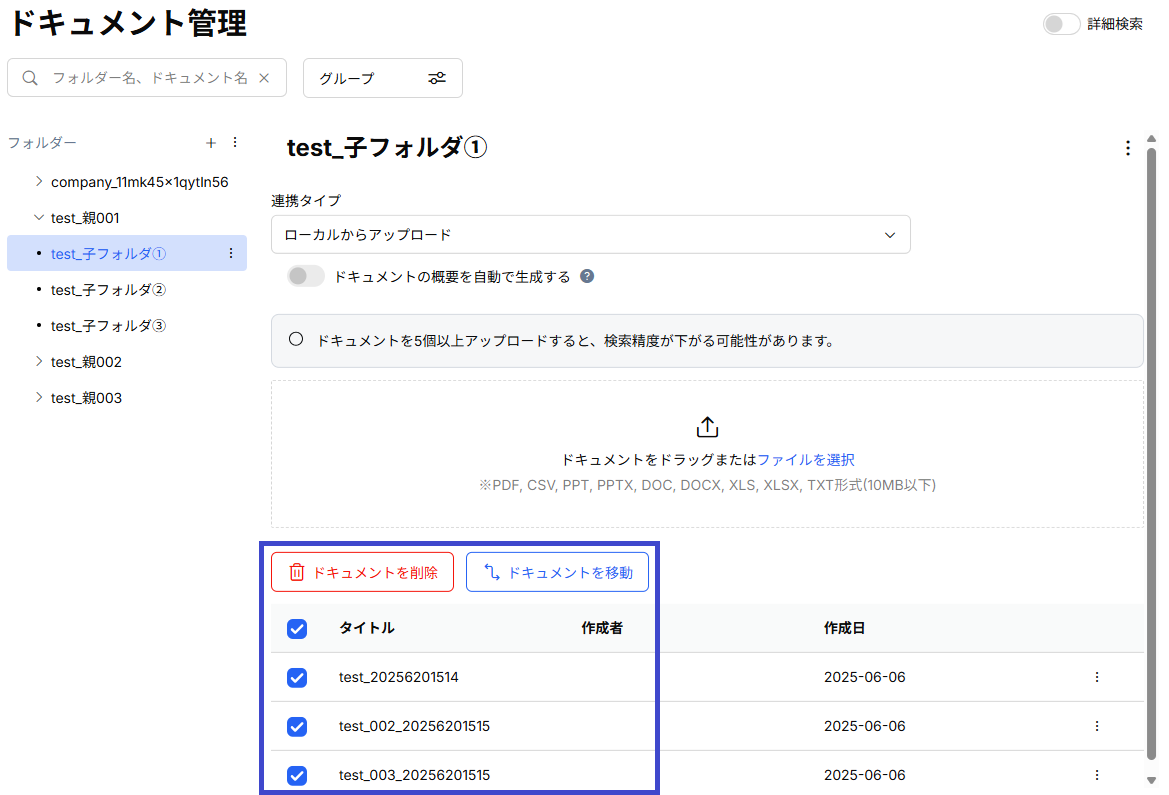Uncheck the select-all header checkbox
This screenshot has width=1169, height=795.
297,629
